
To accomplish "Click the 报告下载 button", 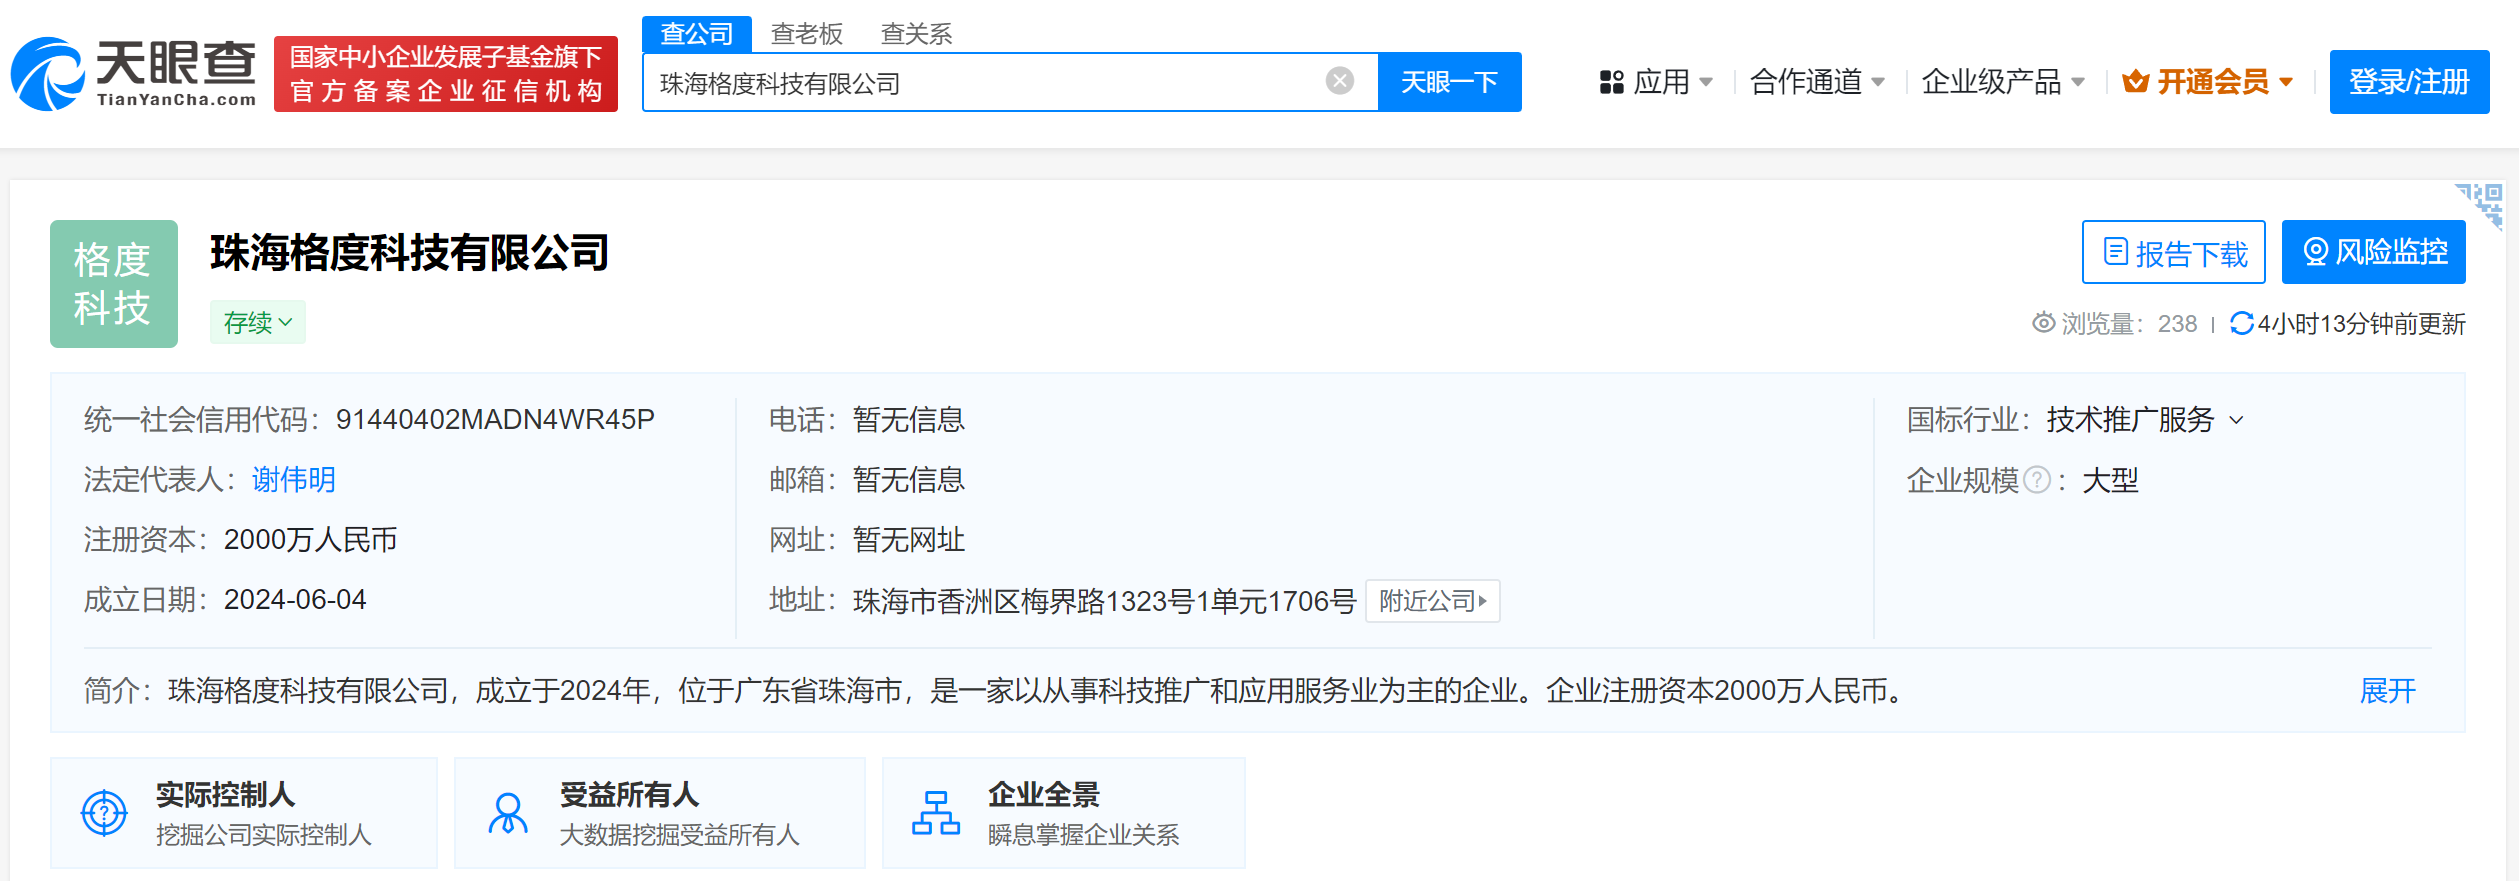I will 2174,252.
